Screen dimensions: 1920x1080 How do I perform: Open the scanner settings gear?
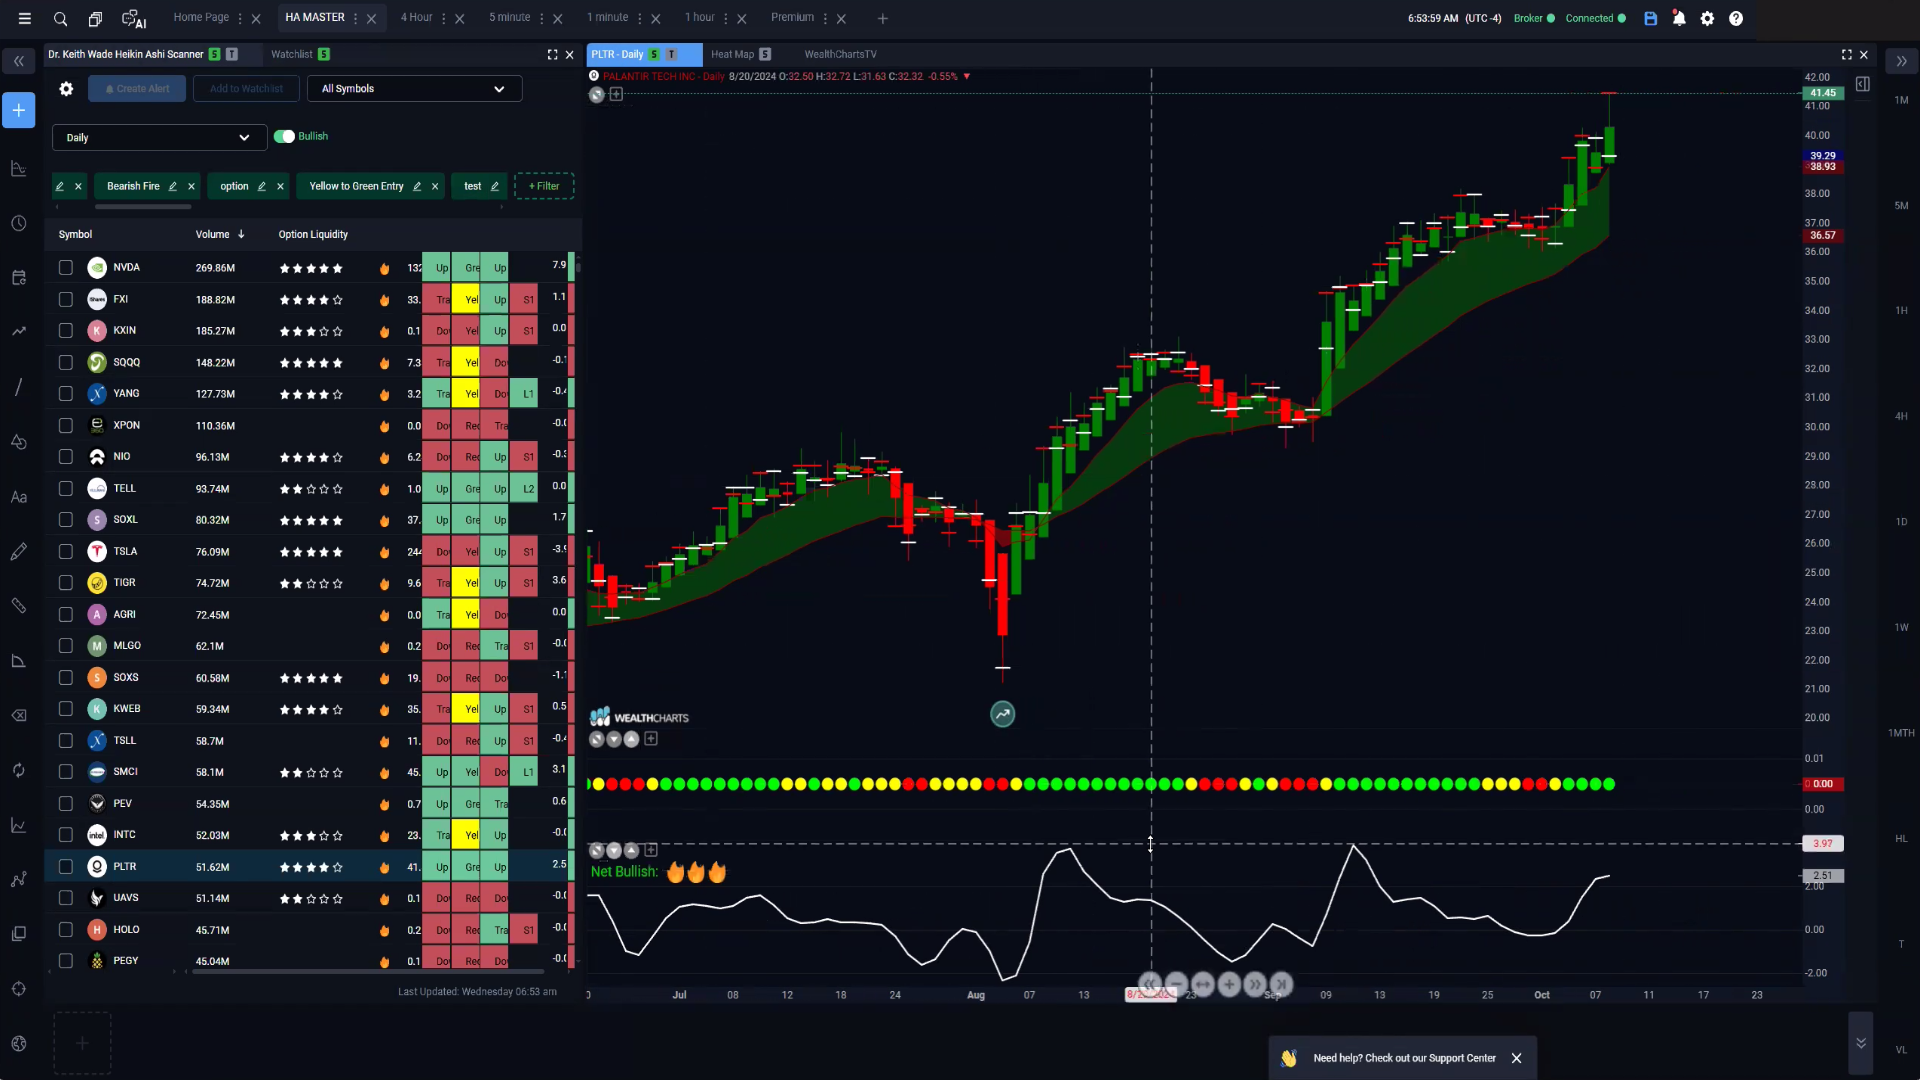tap(66, 89)
